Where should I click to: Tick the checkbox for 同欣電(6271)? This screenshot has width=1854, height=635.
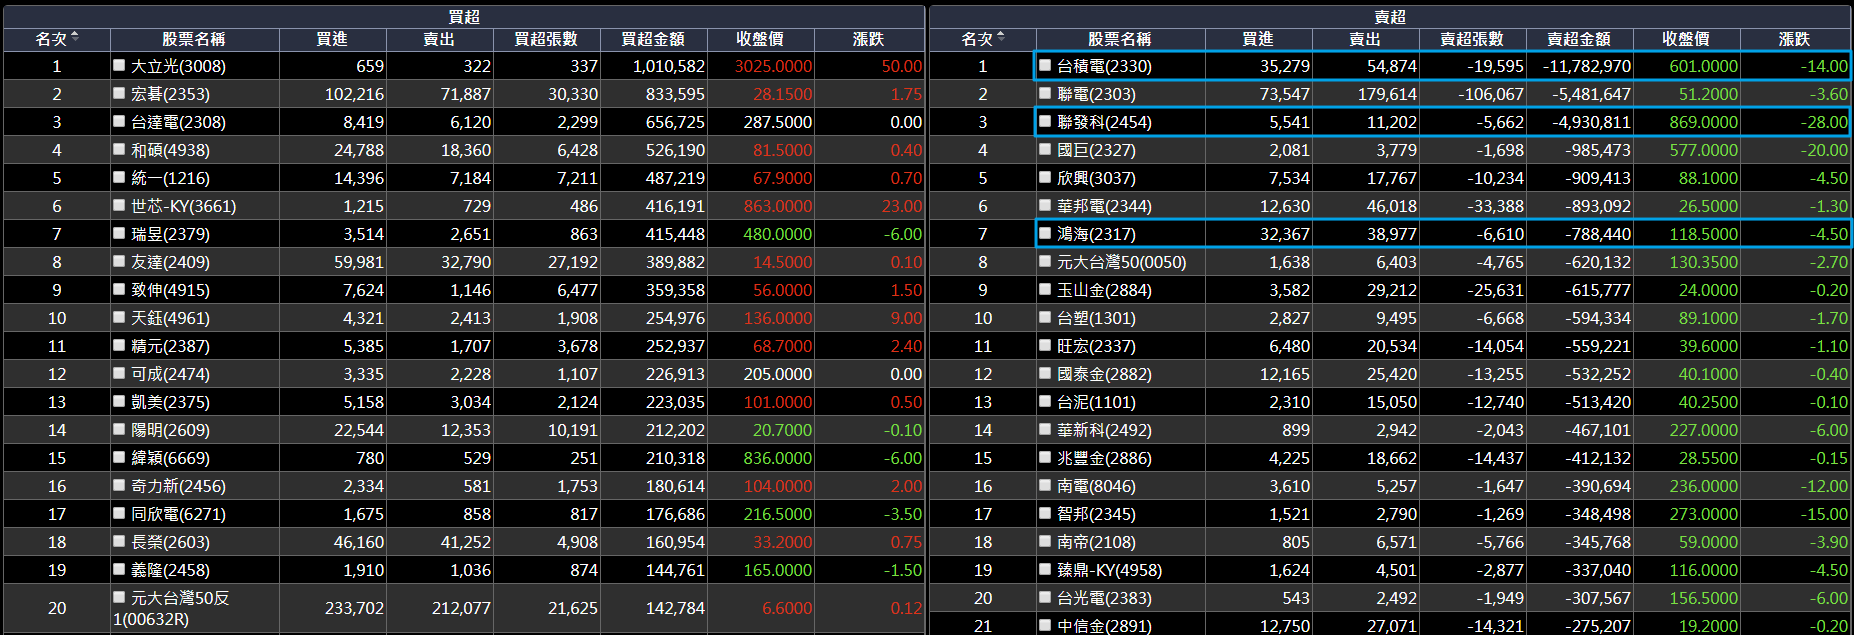tap(119, 513)
